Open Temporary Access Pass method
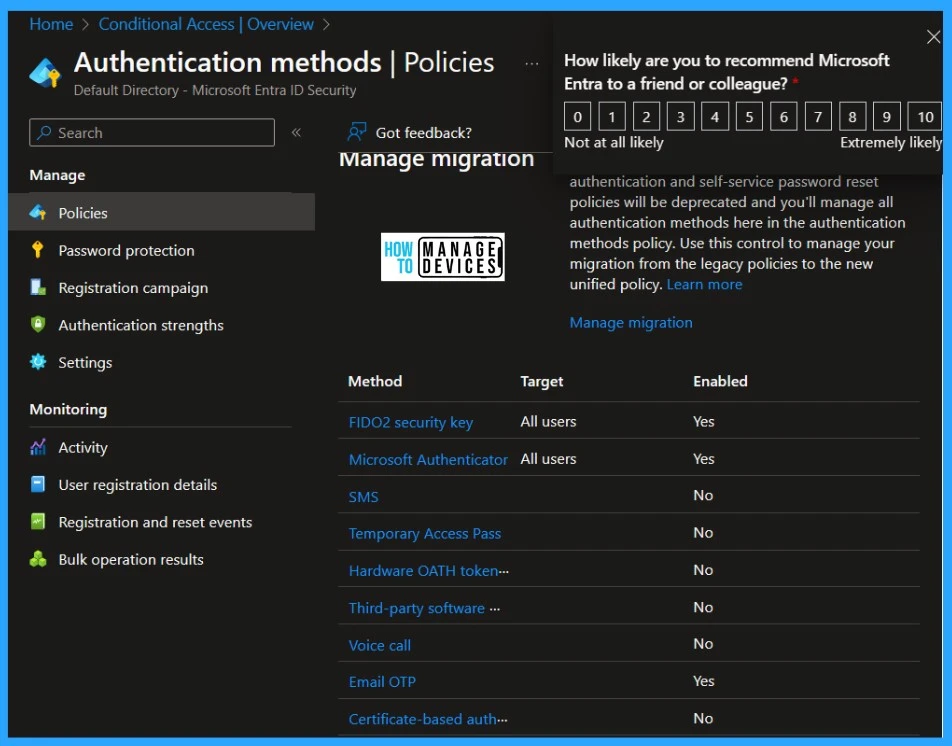 pyautogui.click(x=424, y=534)
